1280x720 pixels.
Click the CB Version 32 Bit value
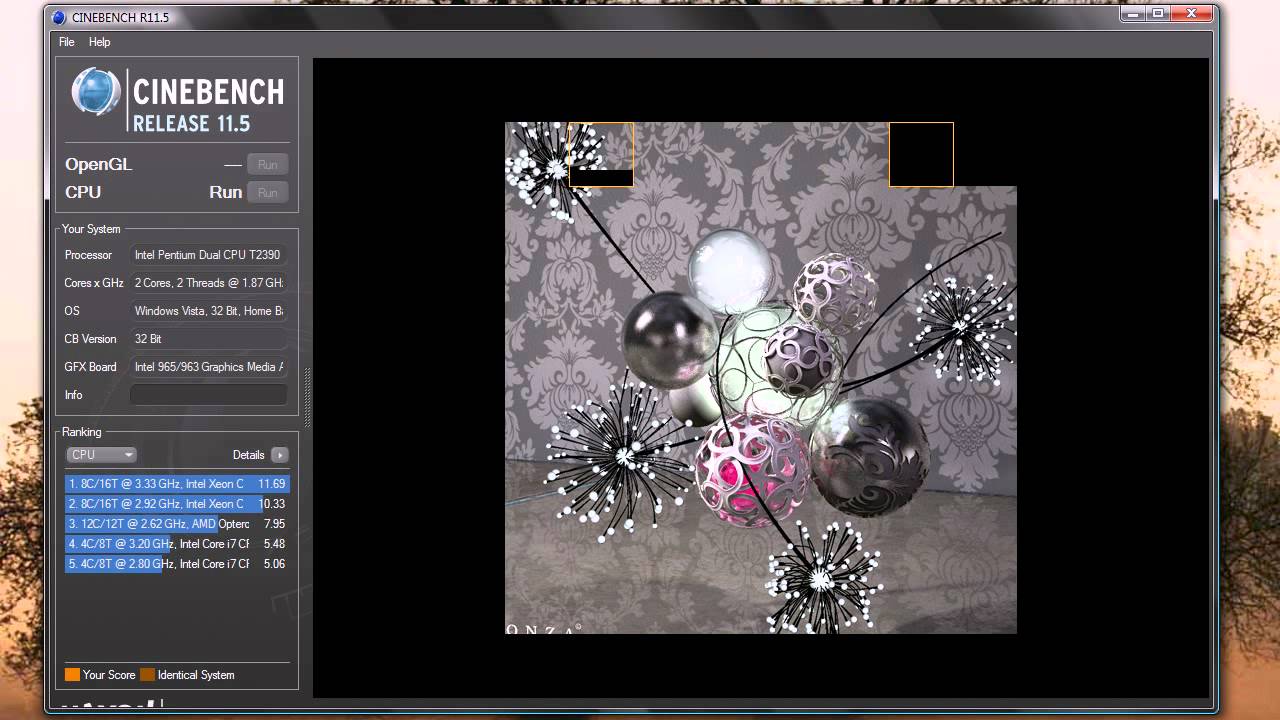click(x=209, y=339)
